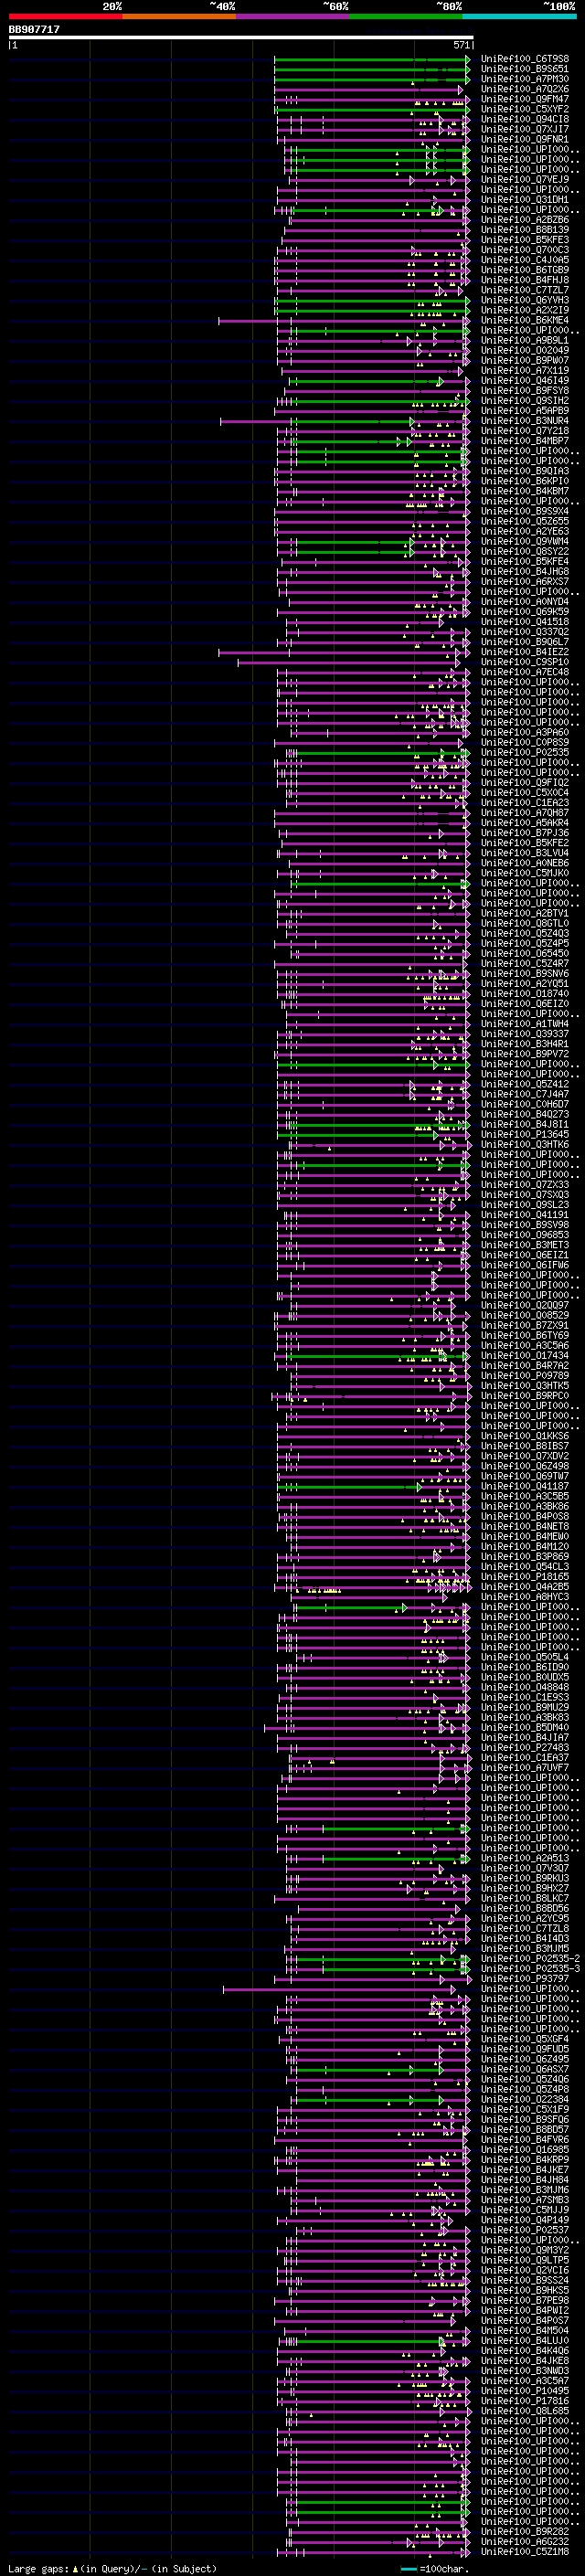The width and height of the screenshot is (585, 2576).
Task: Click hit label UniRef100_B9FSY8
Action: coord(525,391)
